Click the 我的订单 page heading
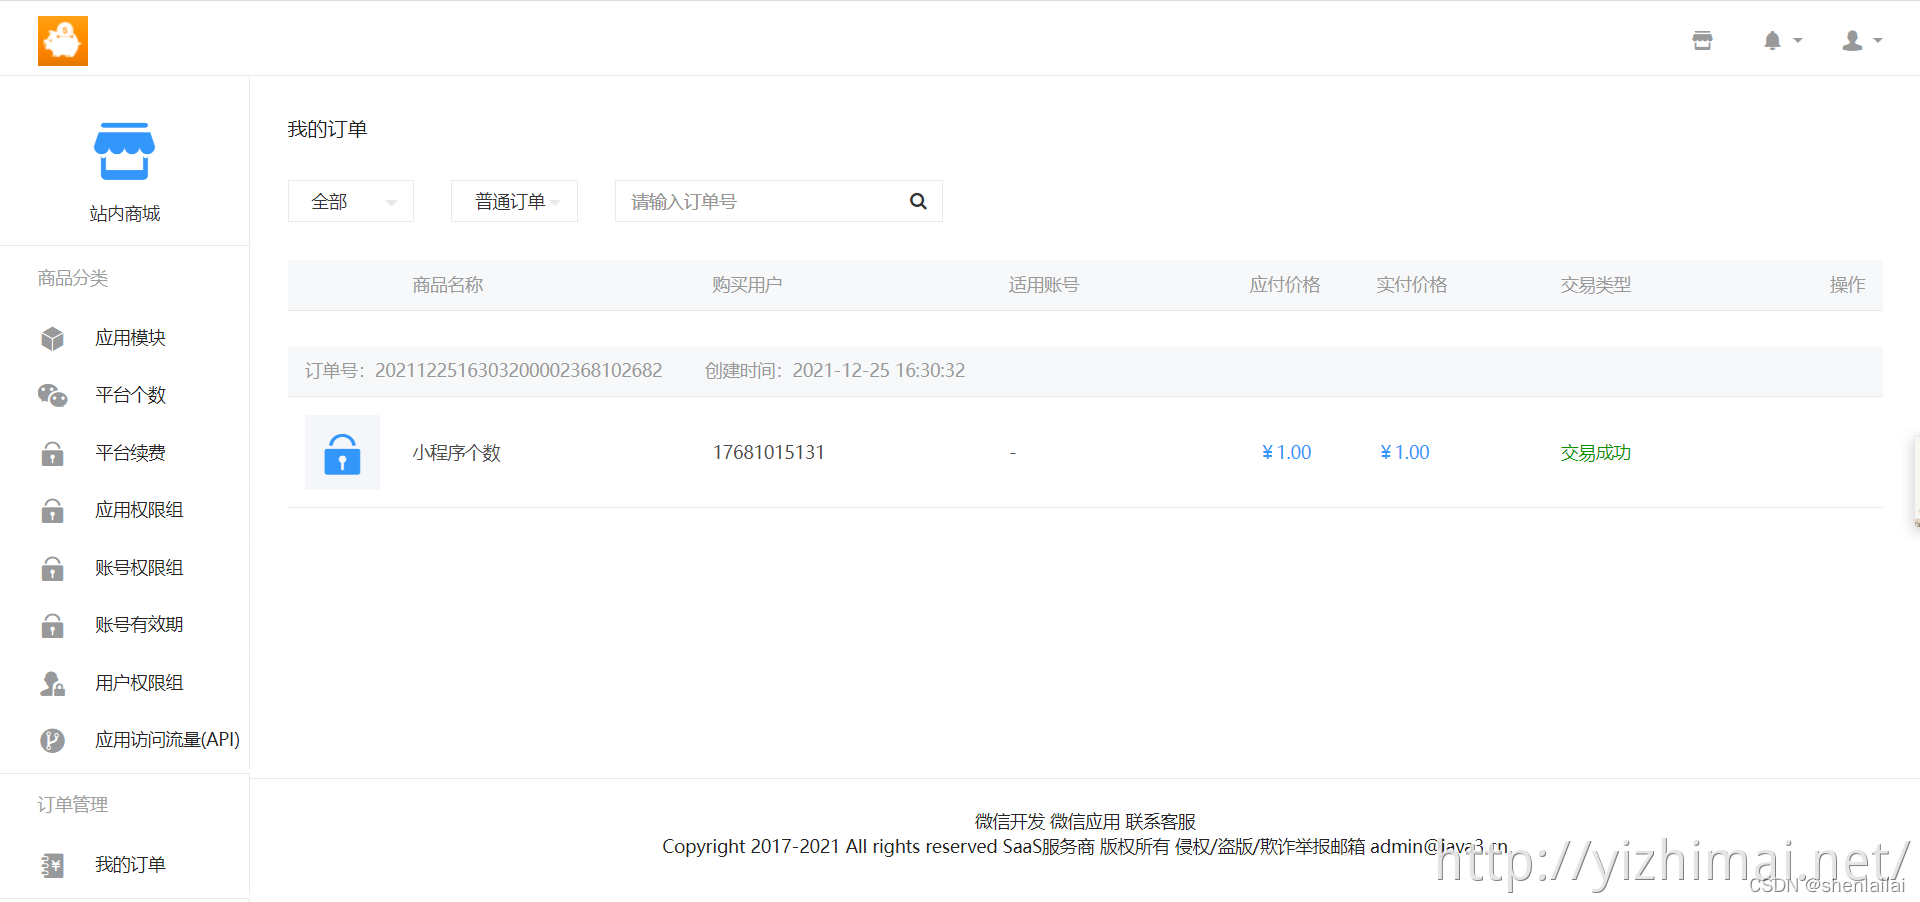Viewport: 1920px width, 902px height. pos(327,129)
